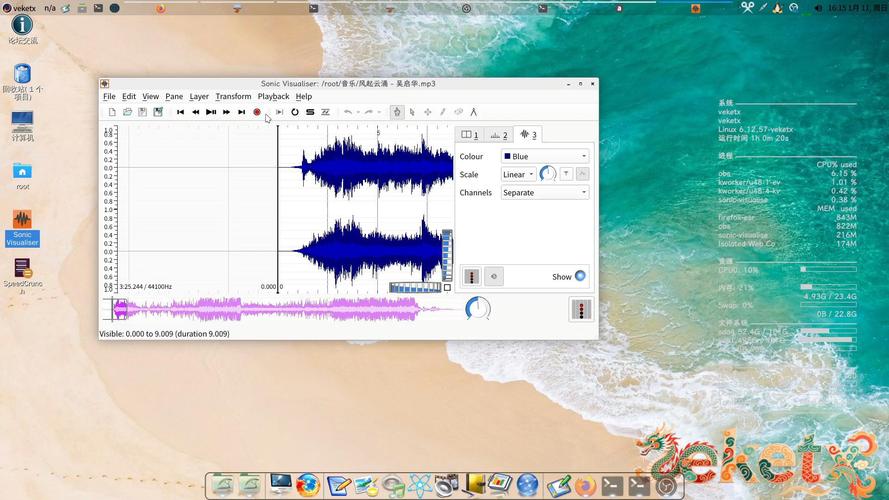Toggle Constrain Playback to Selection
This screenshot has width=889, height=500.
click(x=280, y=112)
